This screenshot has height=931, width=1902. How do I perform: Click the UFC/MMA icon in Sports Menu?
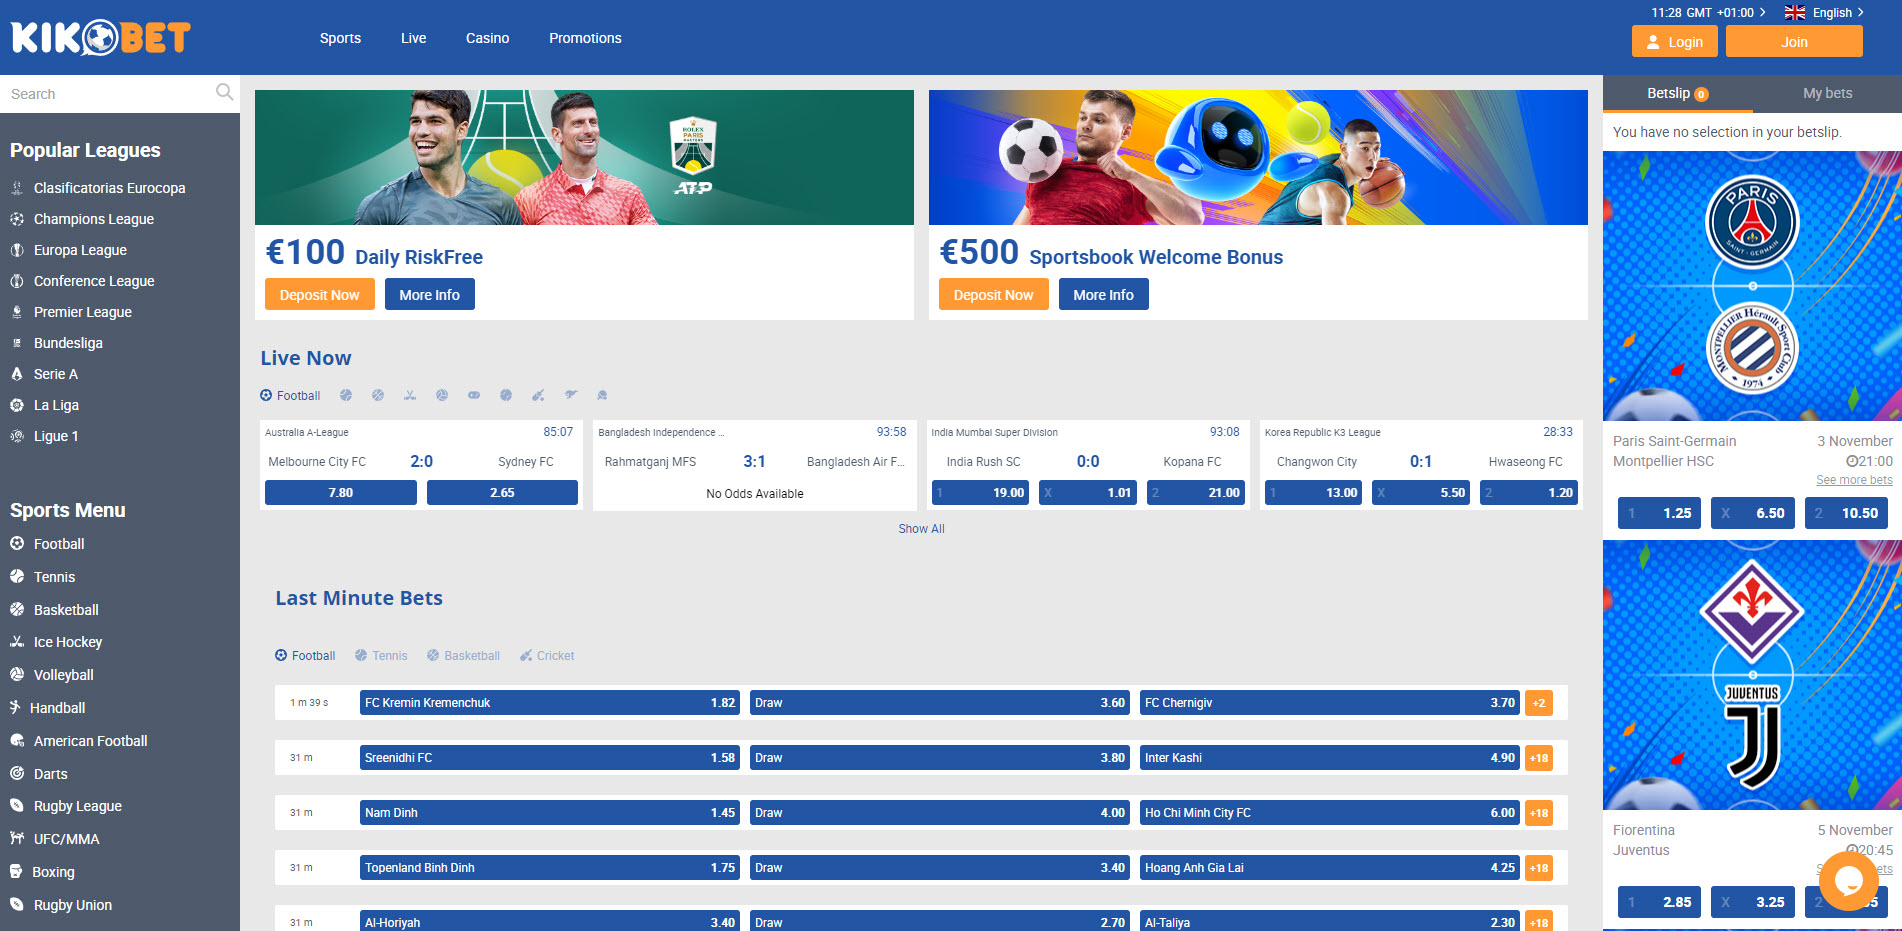pyautogui.click(x=17, y=839)
